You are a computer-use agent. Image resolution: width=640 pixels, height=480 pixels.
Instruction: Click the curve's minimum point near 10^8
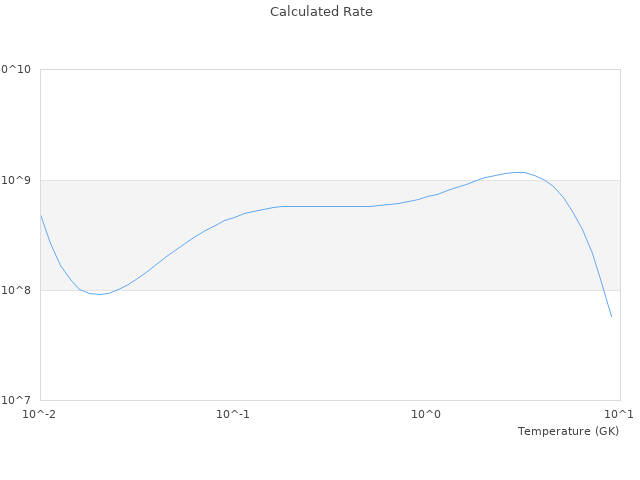[x=99, y=294]
